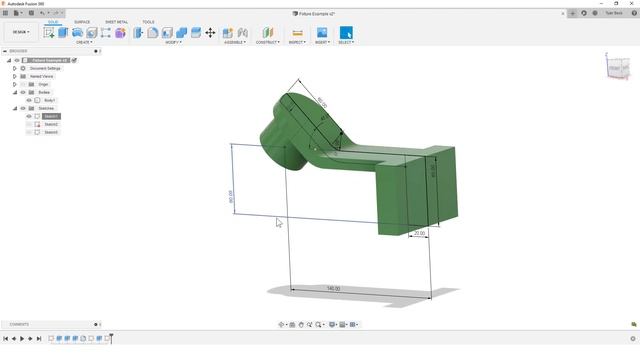This screenshot has height=360, width=640.
Task: Open the INSPECT dropdown menu
Action: click(297, 42)
